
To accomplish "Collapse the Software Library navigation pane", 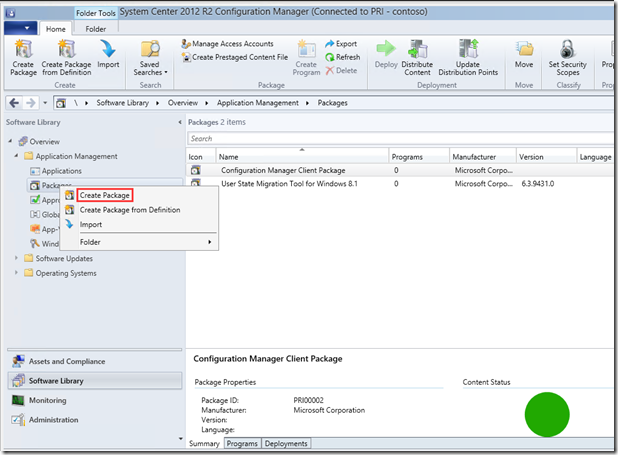I will (180, 122).
